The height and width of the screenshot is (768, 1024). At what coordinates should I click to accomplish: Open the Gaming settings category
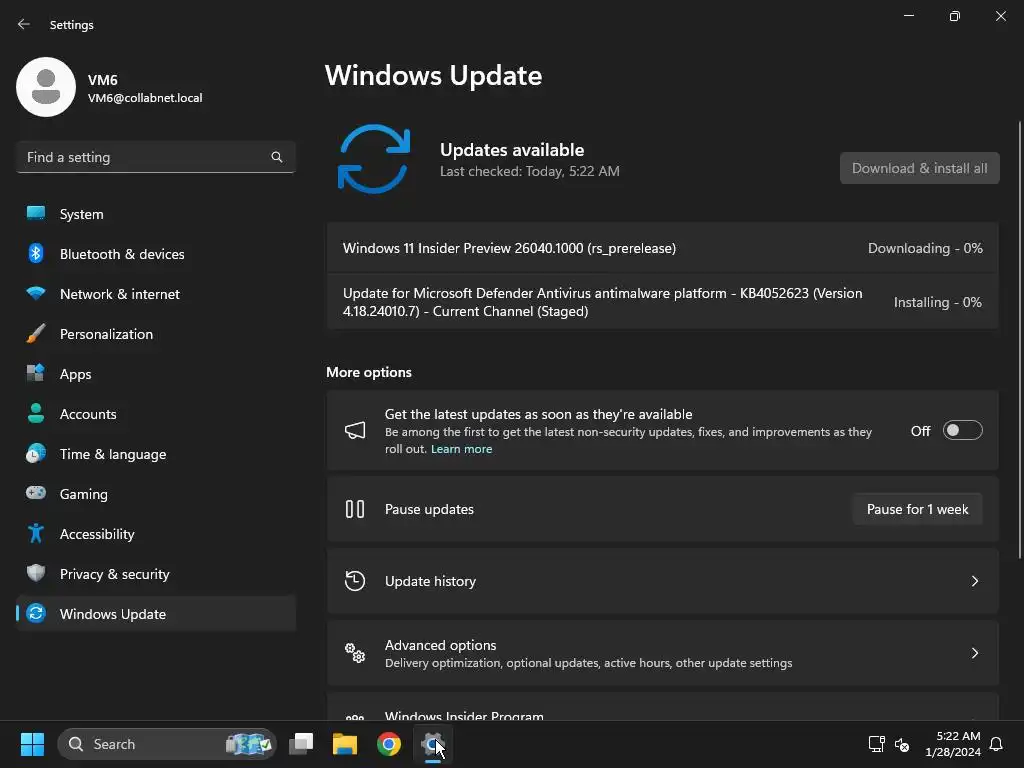pyautogui.click(x=156, y=493)
